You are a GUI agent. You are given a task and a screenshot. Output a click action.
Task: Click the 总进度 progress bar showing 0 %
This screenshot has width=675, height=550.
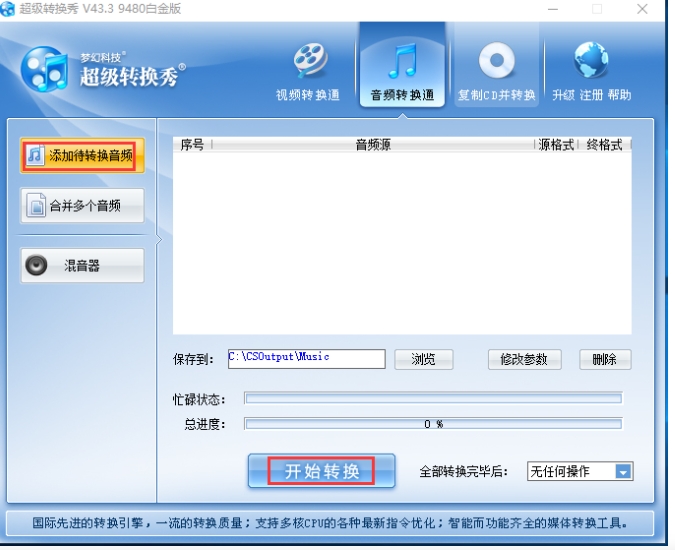tap(433, 424)
